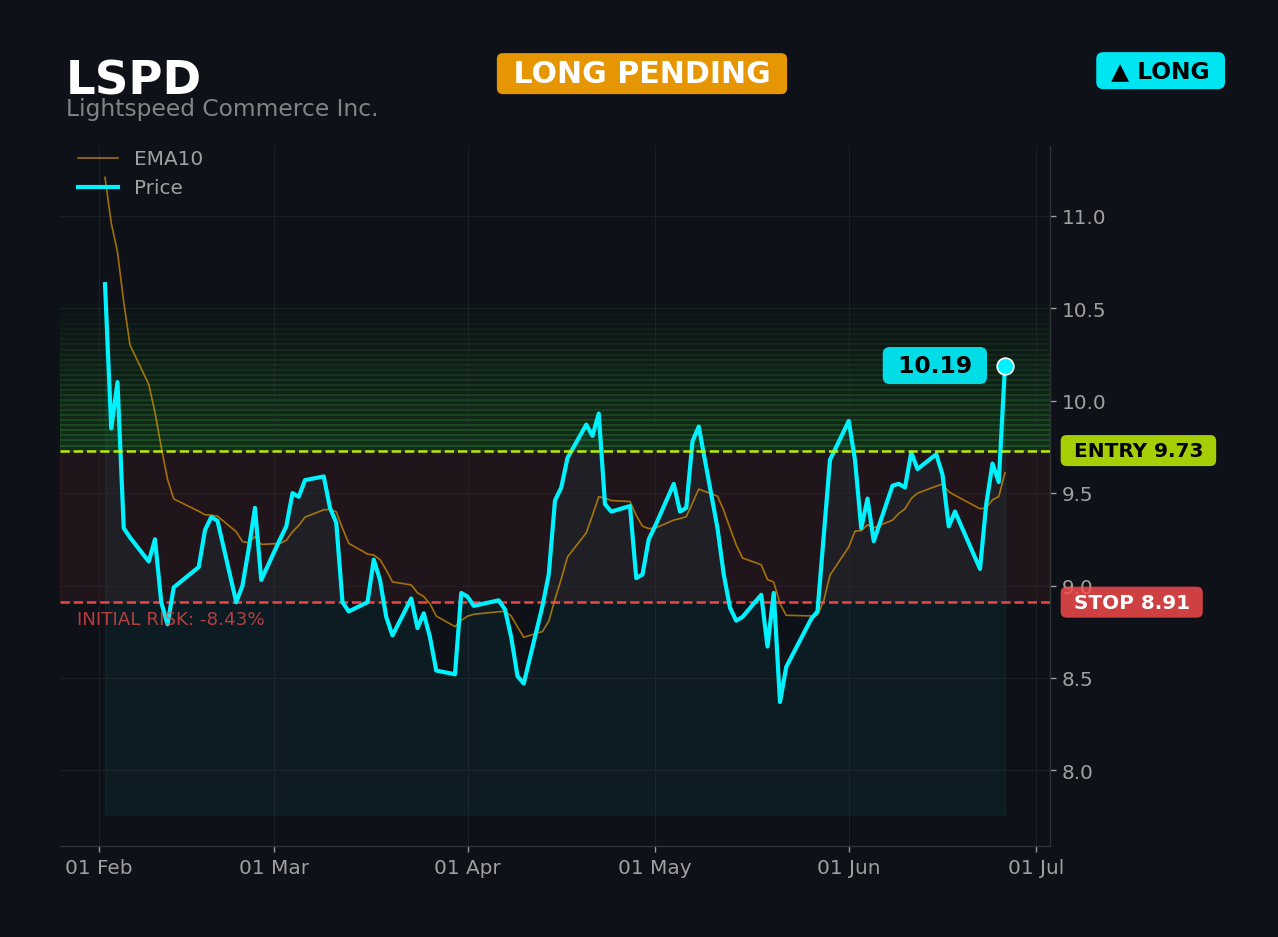Image resolution: width=1278 pixels, height=937 pixels.
Task: Click the orange EMA10 legend line swatch
Action: click(x=98, y=159)
